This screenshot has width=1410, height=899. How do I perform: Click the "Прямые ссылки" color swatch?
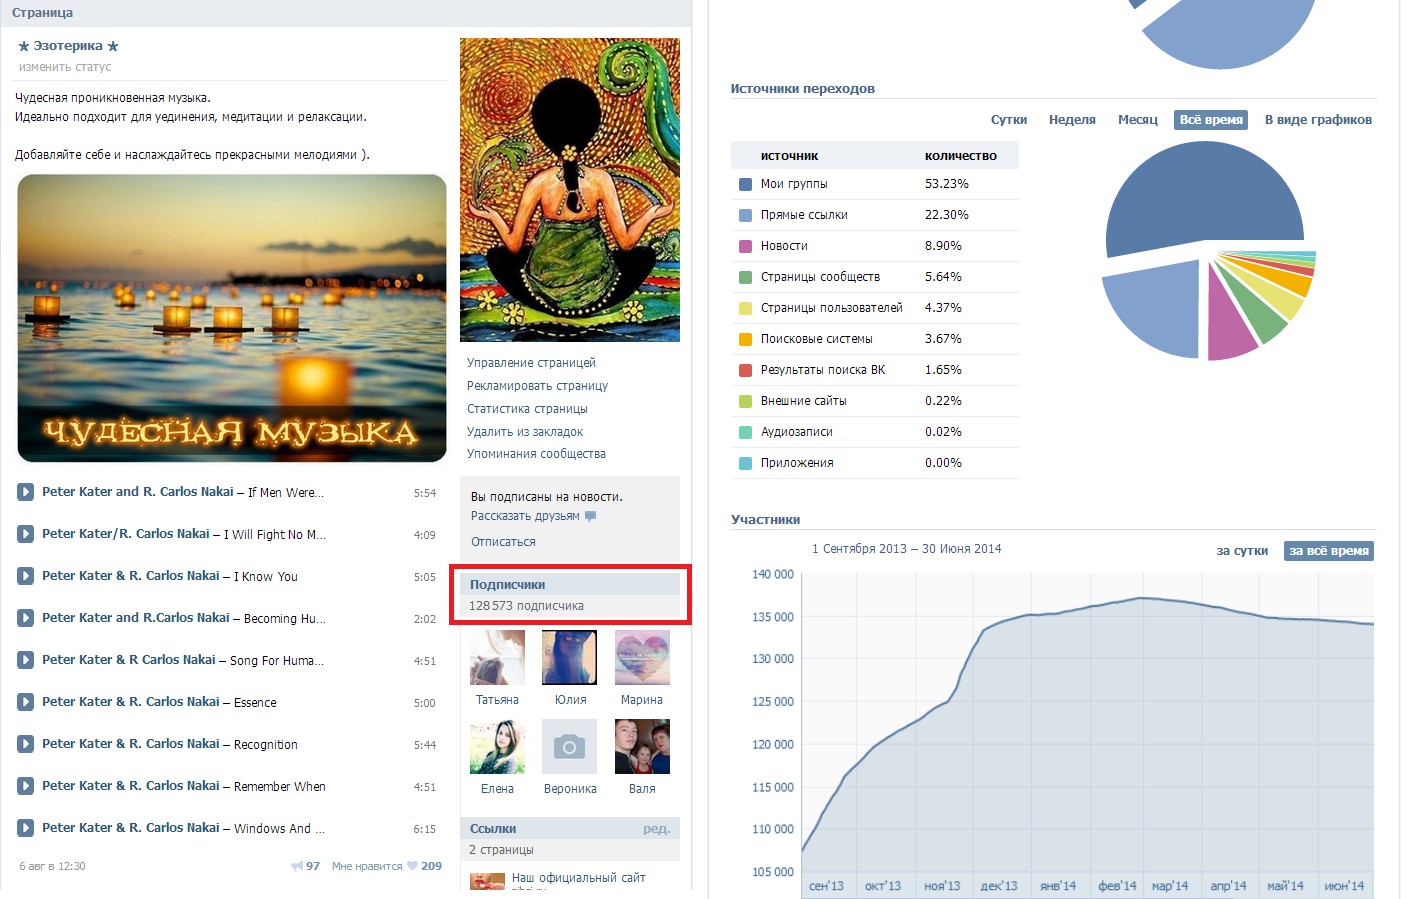coord(745,215)
